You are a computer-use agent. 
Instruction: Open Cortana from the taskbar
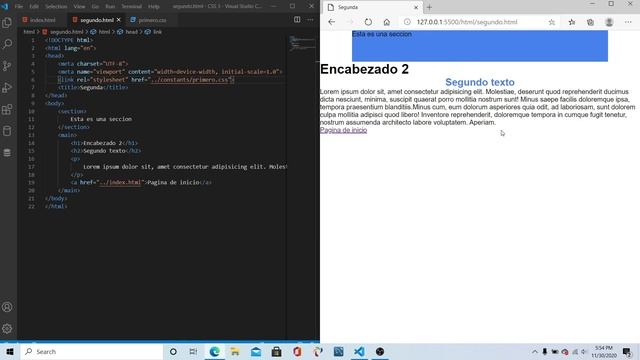(173, 351)
